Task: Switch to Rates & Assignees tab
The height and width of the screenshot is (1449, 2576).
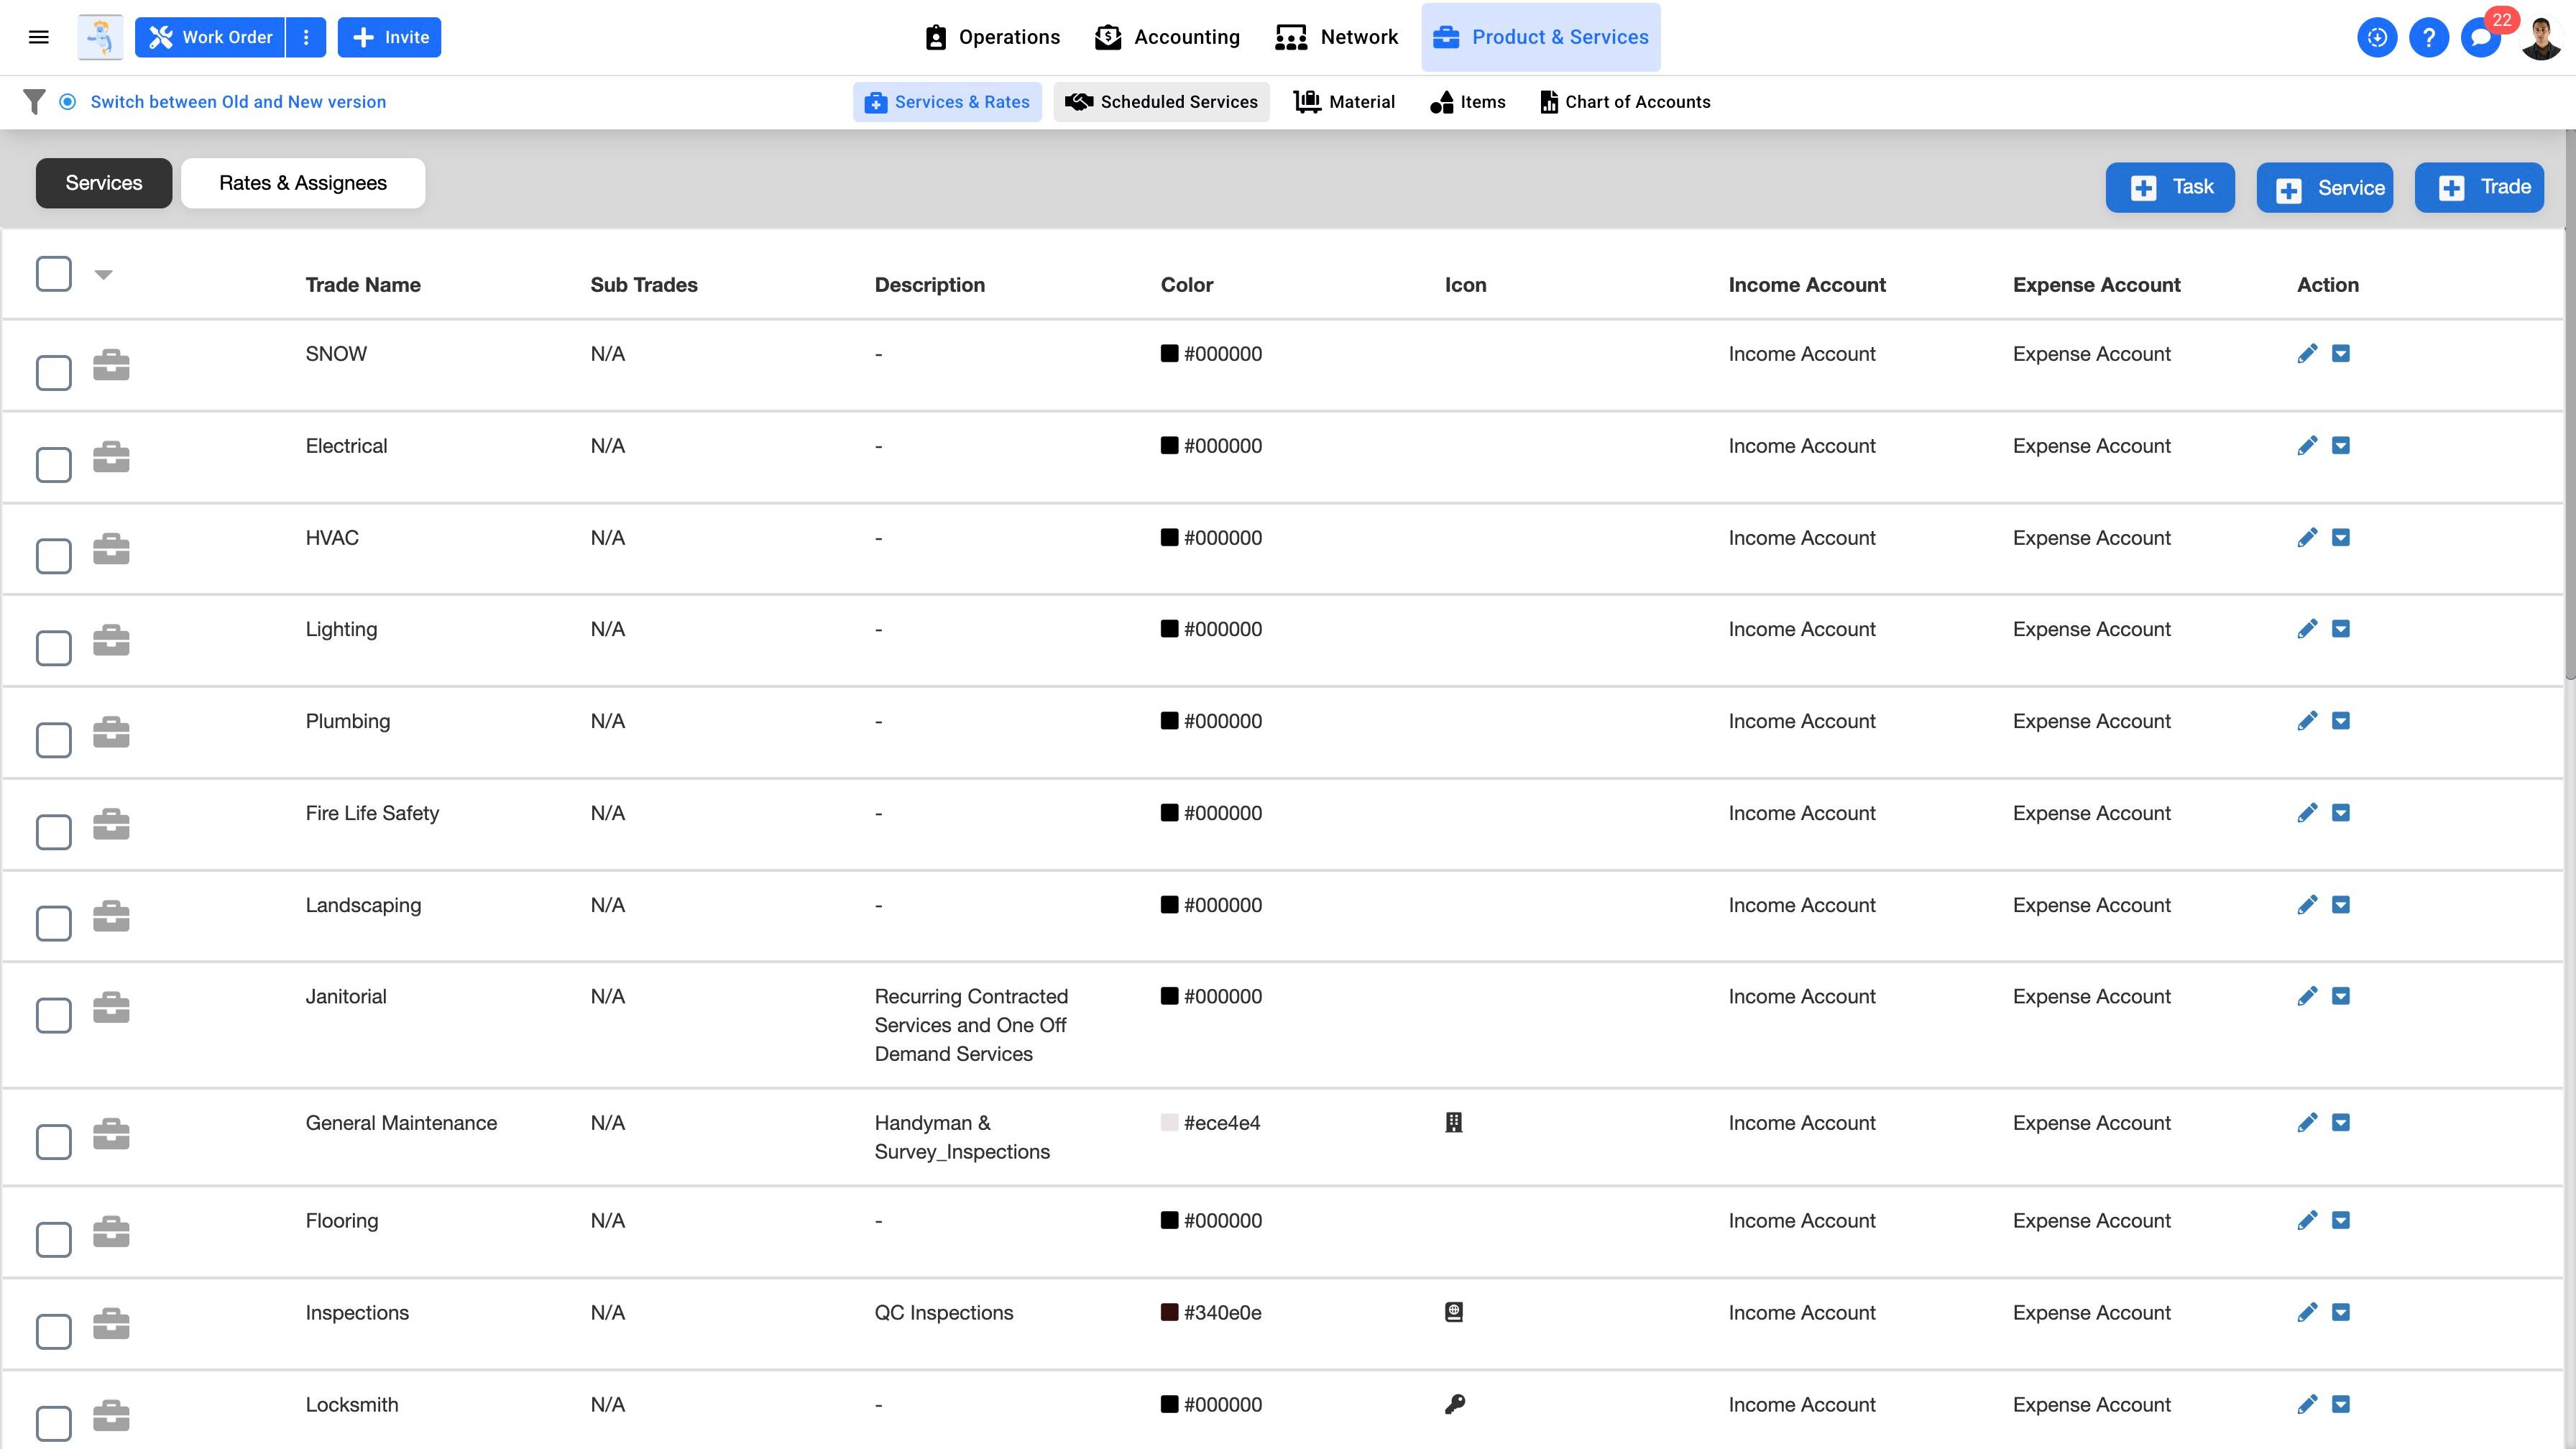Action: point(302,183)
